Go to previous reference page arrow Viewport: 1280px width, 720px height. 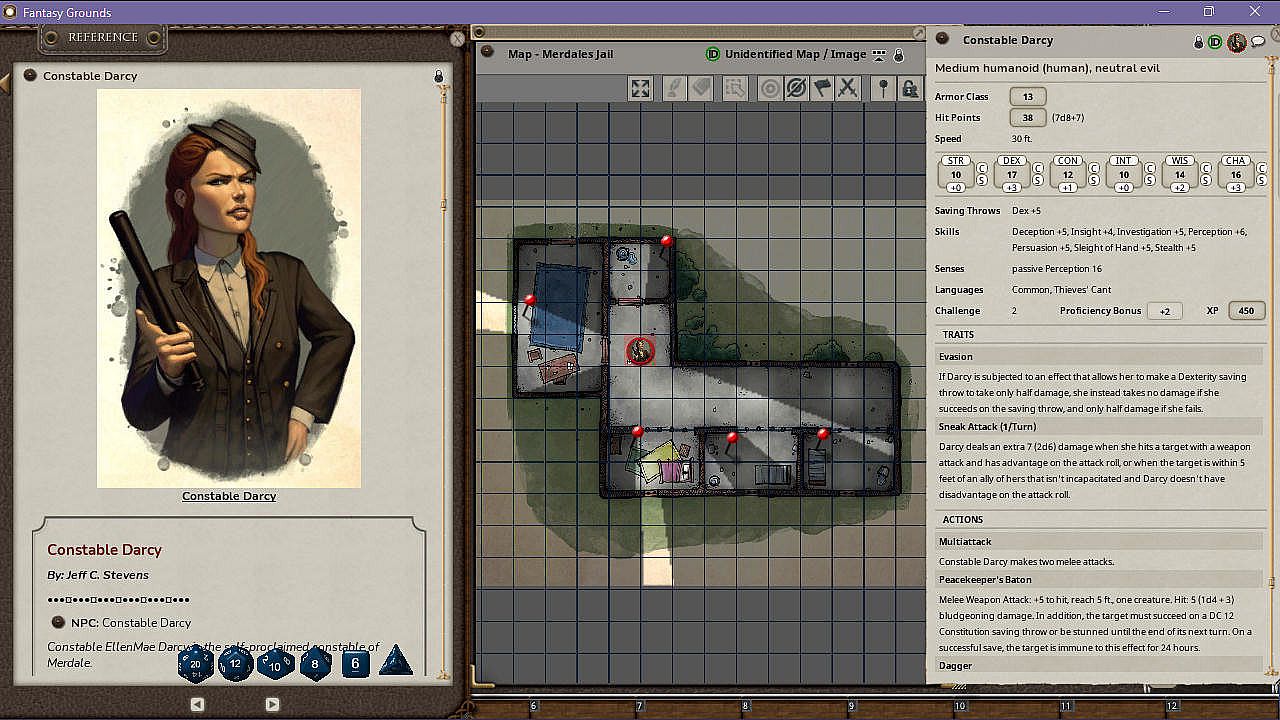tap(197, 704)
